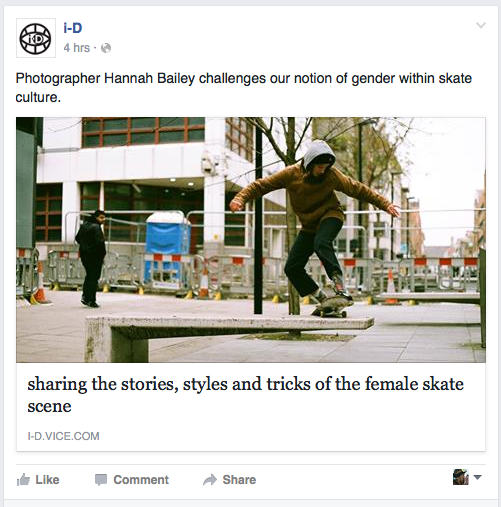Click the public globe privacy icon

pos(106,48)
